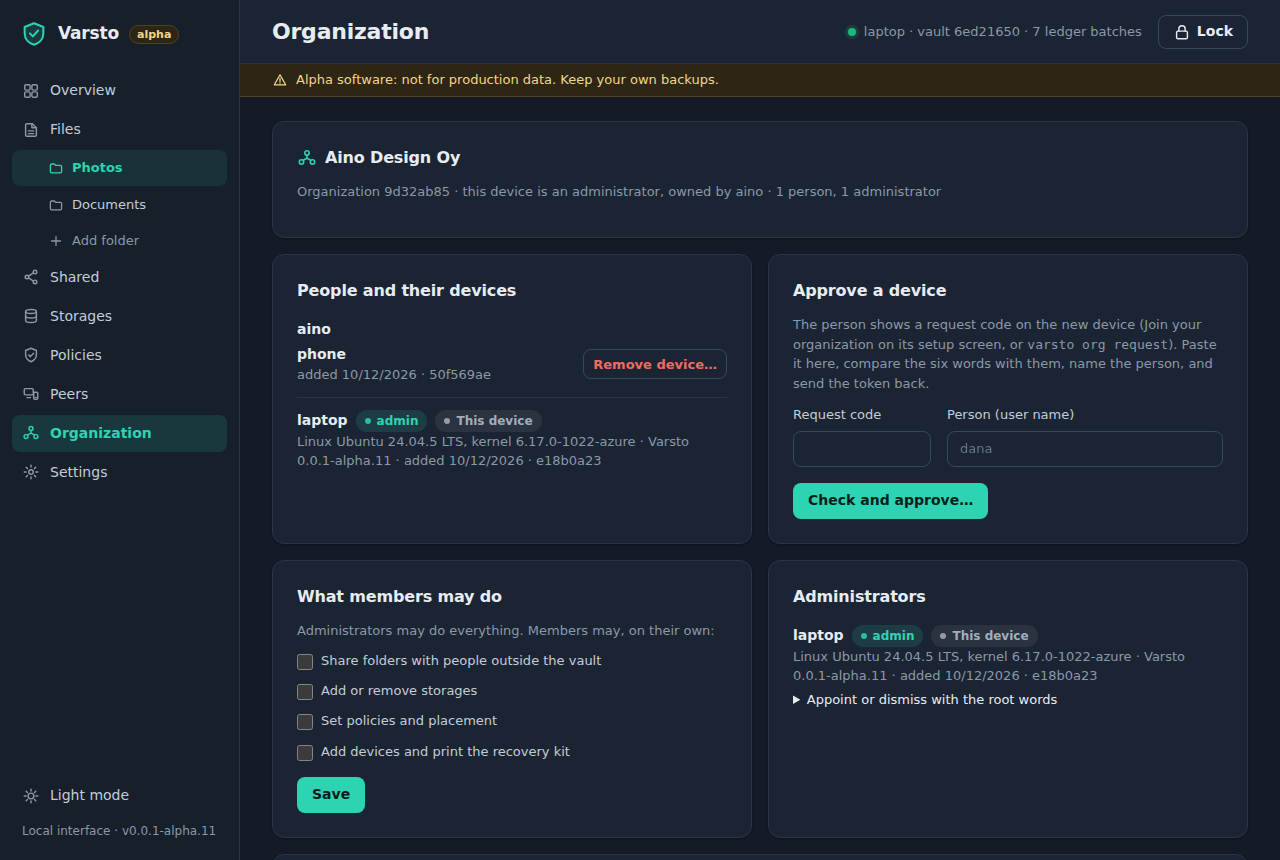Click the Overview grid icon in sidebar
Screen dimensions: 1280x860
coord(31,90)
